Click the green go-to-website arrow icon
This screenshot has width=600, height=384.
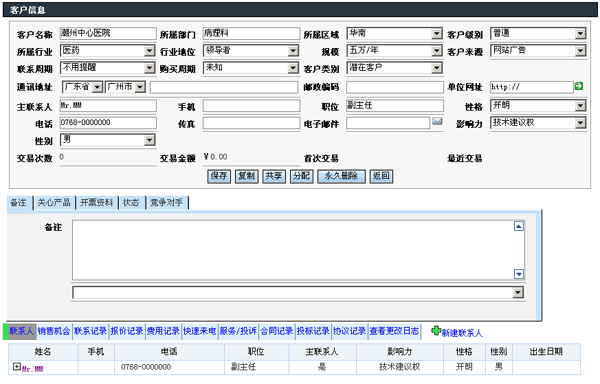(579, 86)
